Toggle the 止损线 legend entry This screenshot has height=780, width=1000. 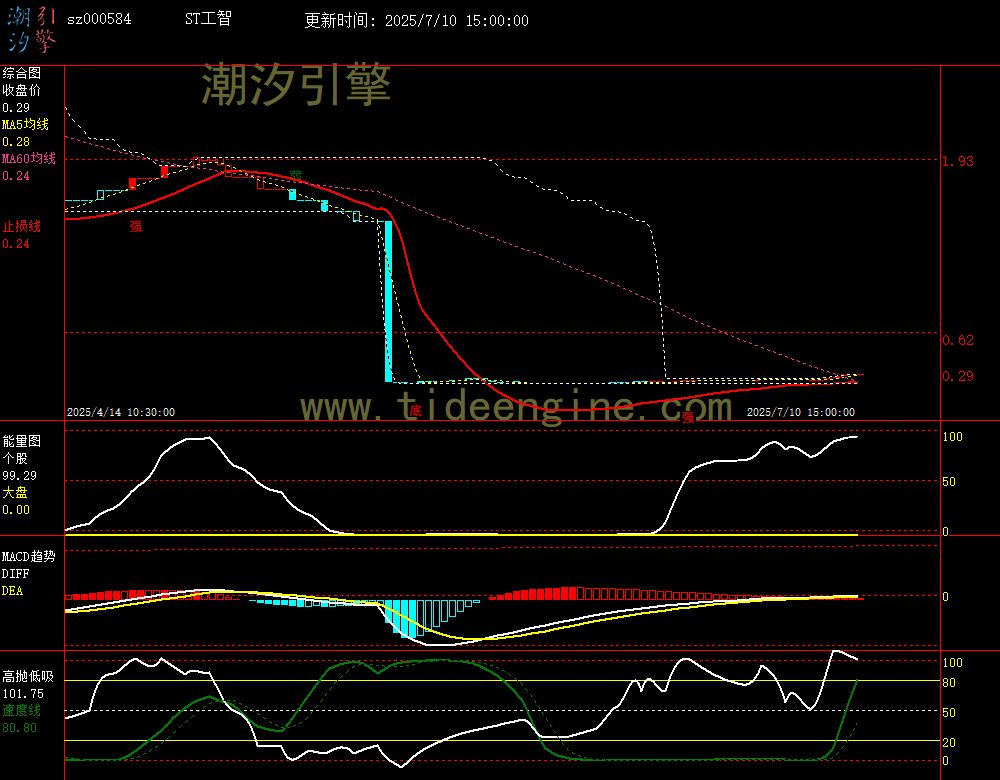(21, 226)
